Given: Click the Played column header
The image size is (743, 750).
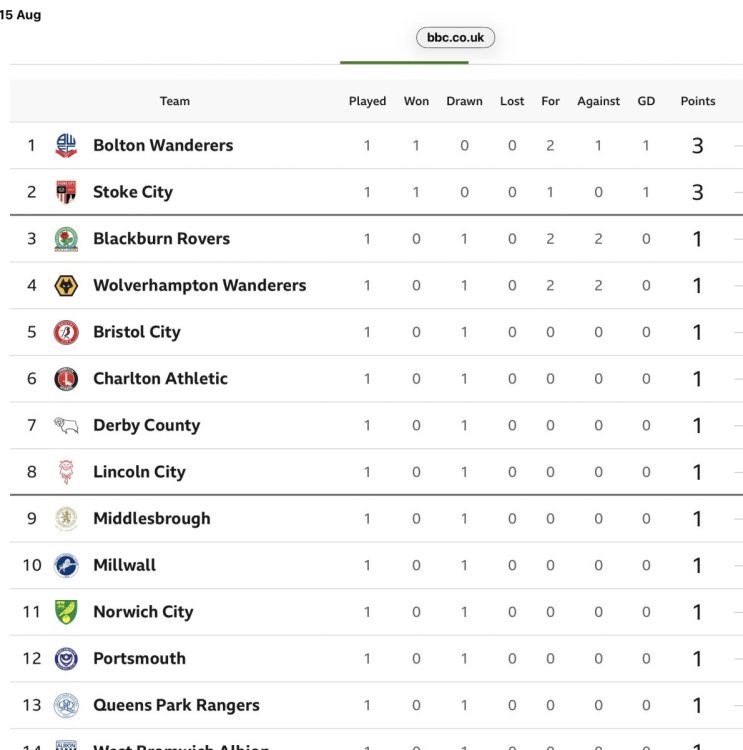Looking at the screenshot, I should pyautogui.click(x=367, y=101).
